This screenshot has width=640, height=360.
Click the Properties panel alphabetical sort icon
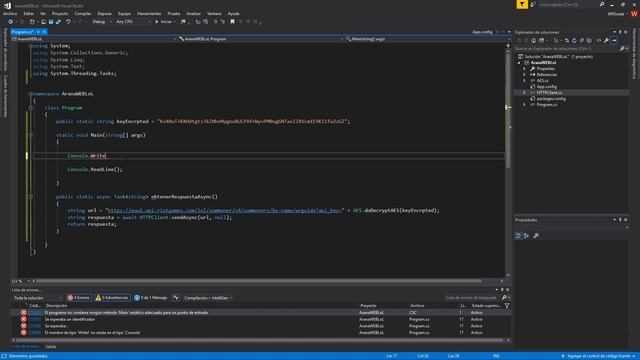(x=527, y=236)
